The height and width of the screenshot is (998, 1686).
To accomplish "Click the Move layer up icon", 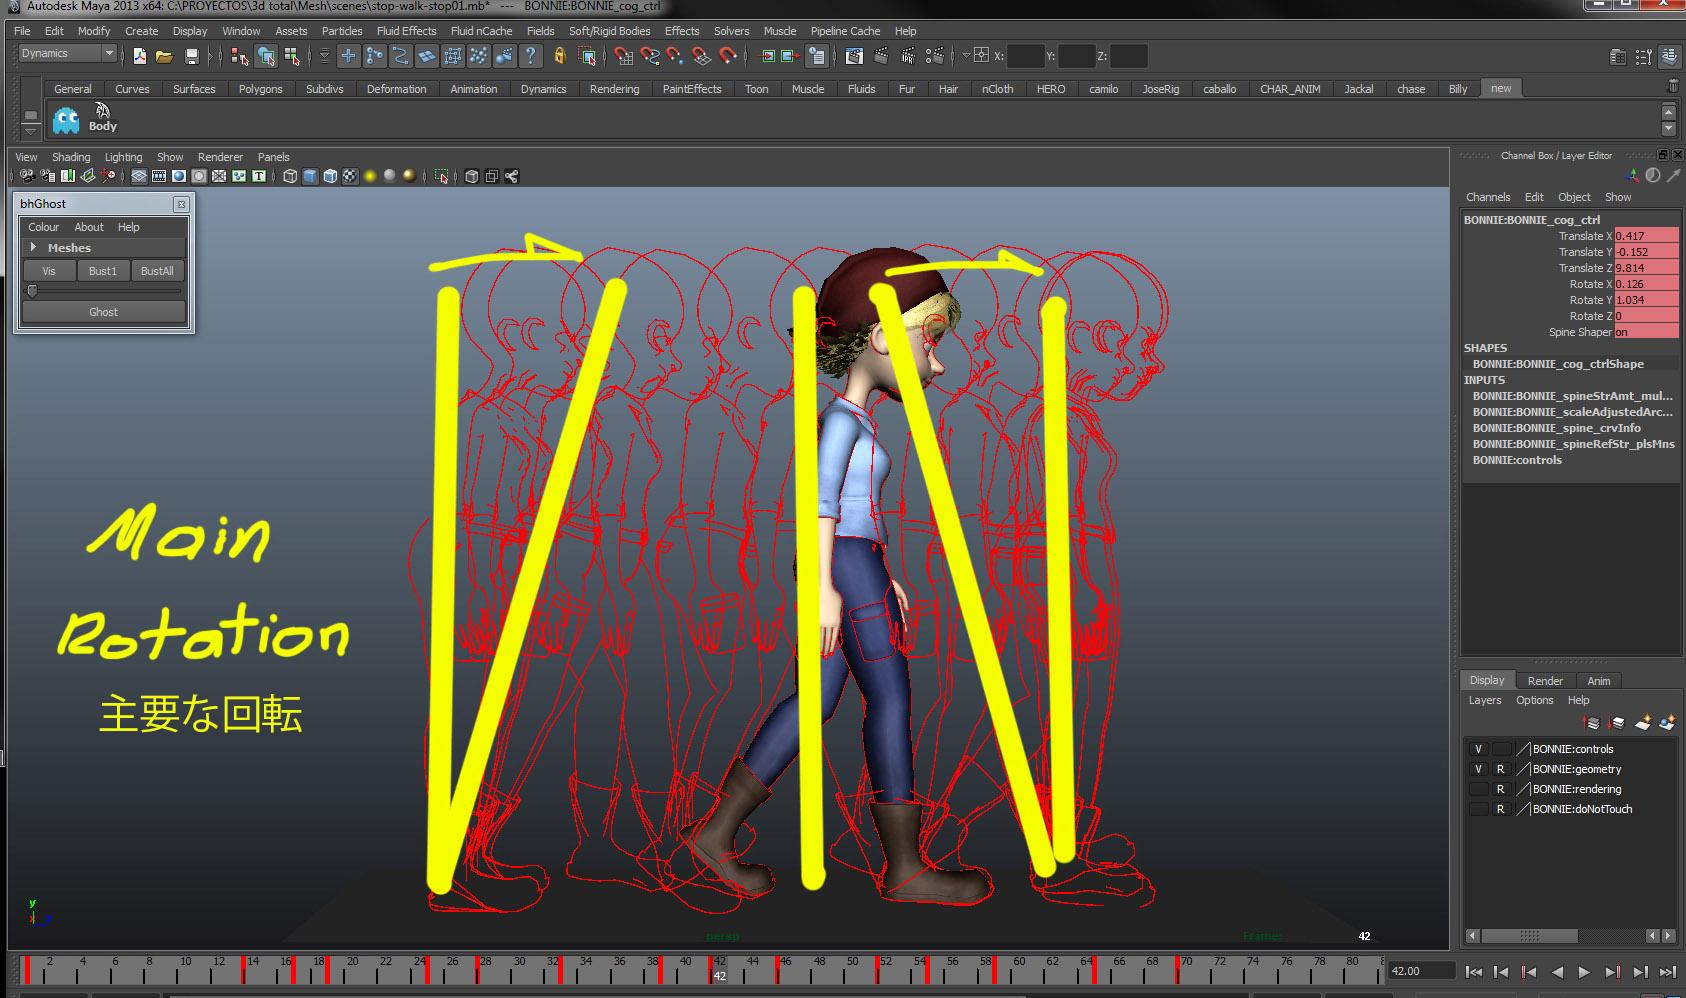I will [1591, 723].
